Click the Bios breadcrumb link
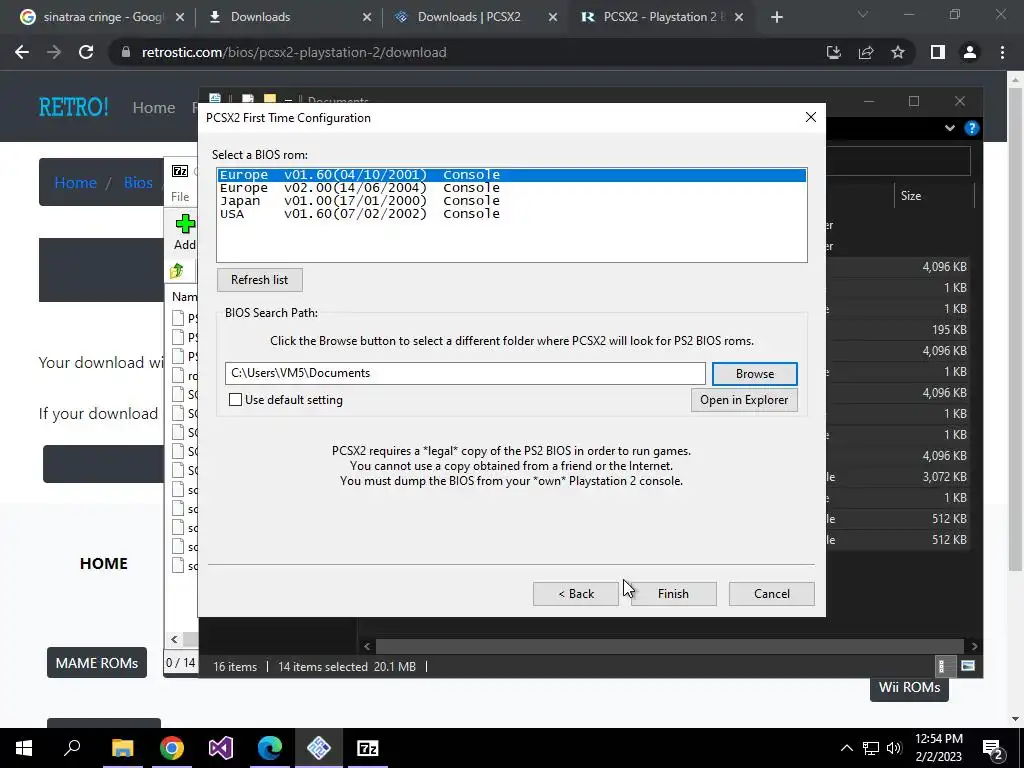Image resolution: width=1024 pixels, height=768 pixels. tap(138, 183)
